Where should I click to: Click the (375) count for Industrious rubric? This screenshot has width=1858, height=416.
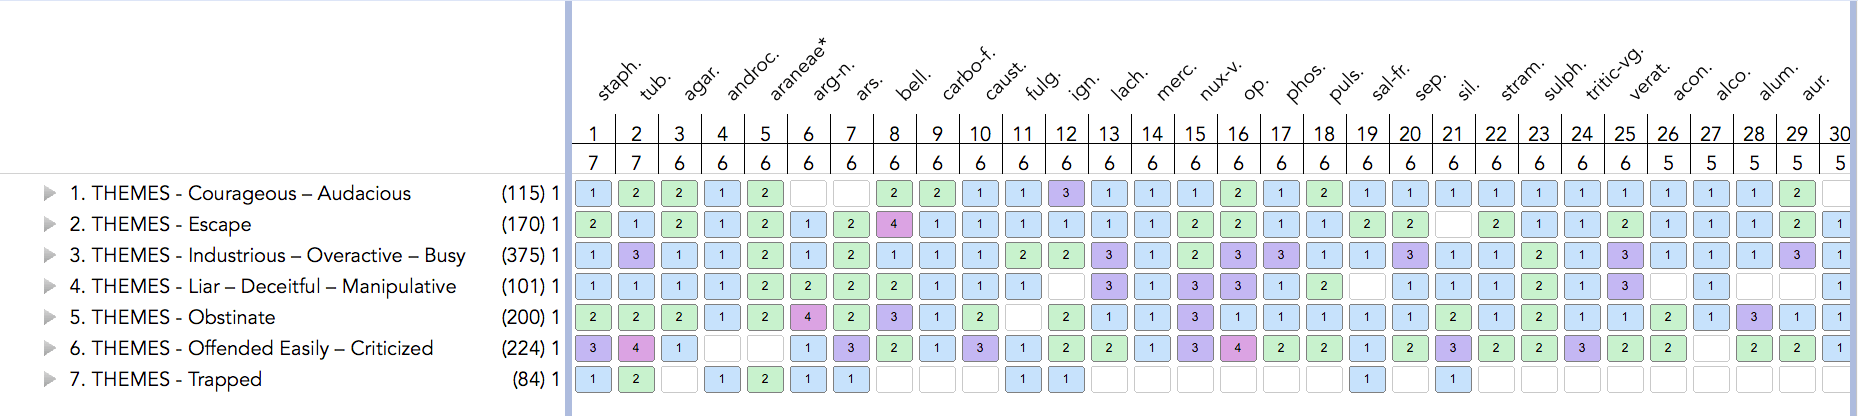pos(523,255)
